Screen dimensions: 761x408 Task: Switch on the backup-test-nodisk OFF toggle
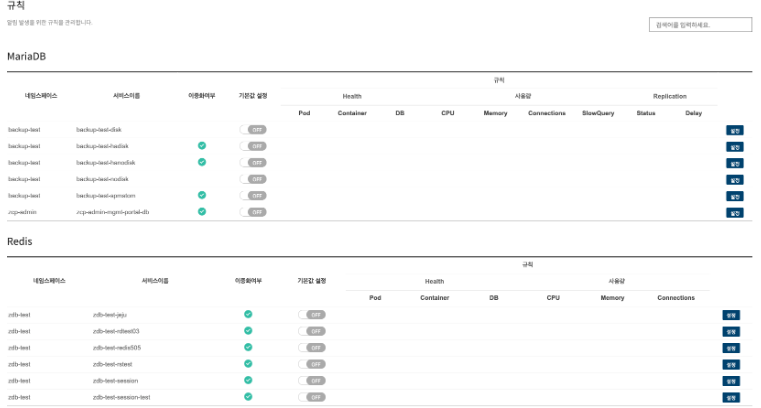pos(253,179)
